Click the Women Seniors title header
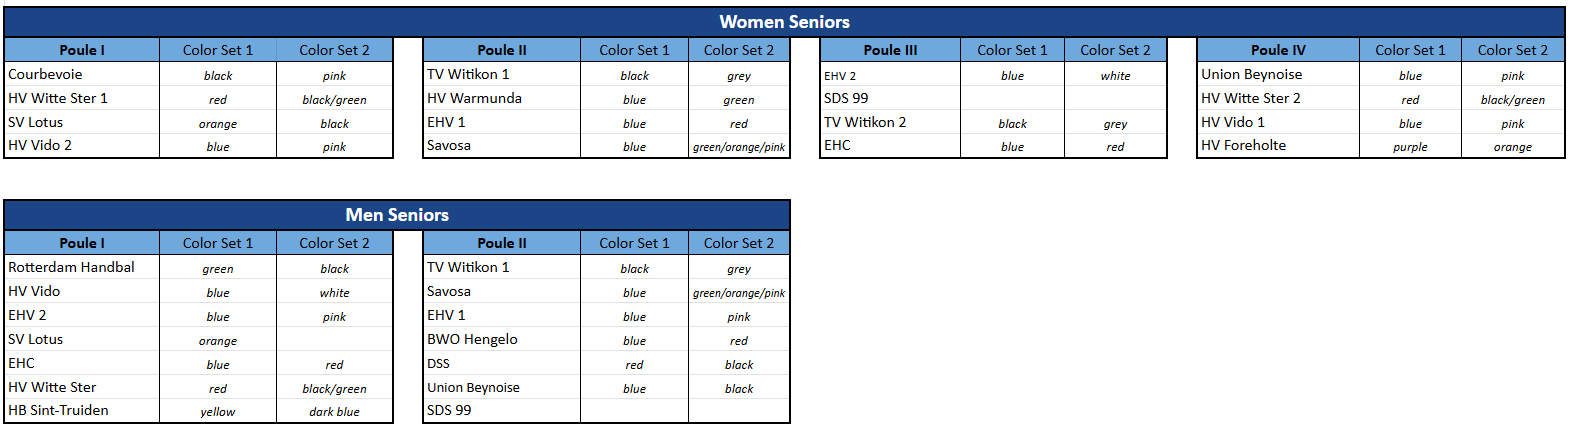This screenshot has height=428, width=1577. coord(784,22)
